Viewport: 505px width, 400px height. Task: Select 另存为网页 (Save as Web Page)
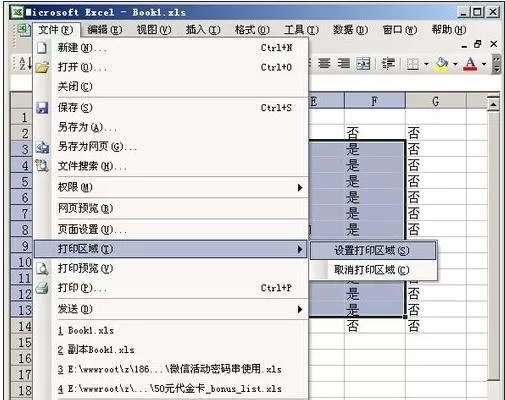click(171, 146)
